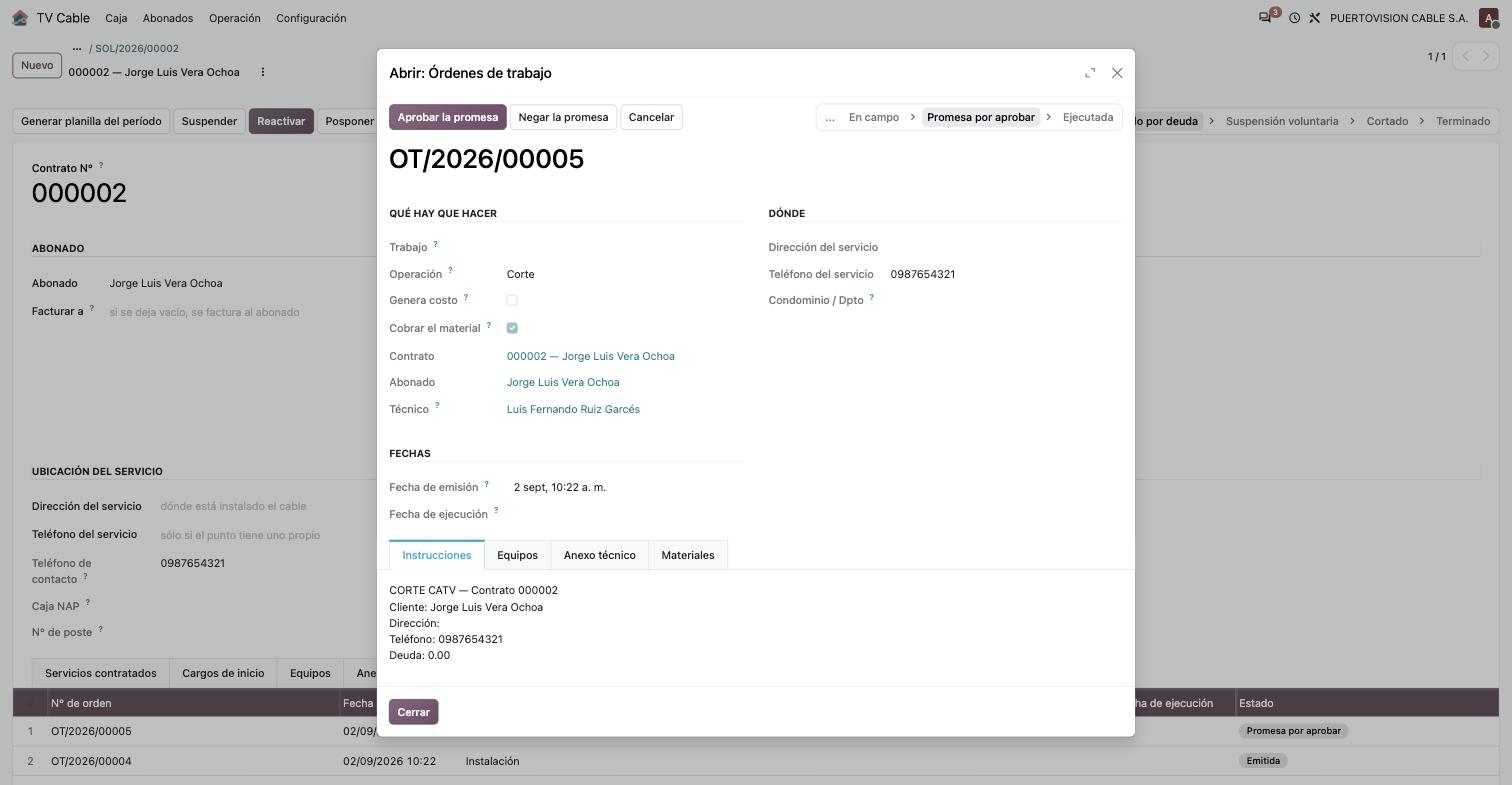The width and height of the screenshot is (1512, 785).
Task: Show help tooltip for Fecha de ejecución
Action: coord(496,510)
